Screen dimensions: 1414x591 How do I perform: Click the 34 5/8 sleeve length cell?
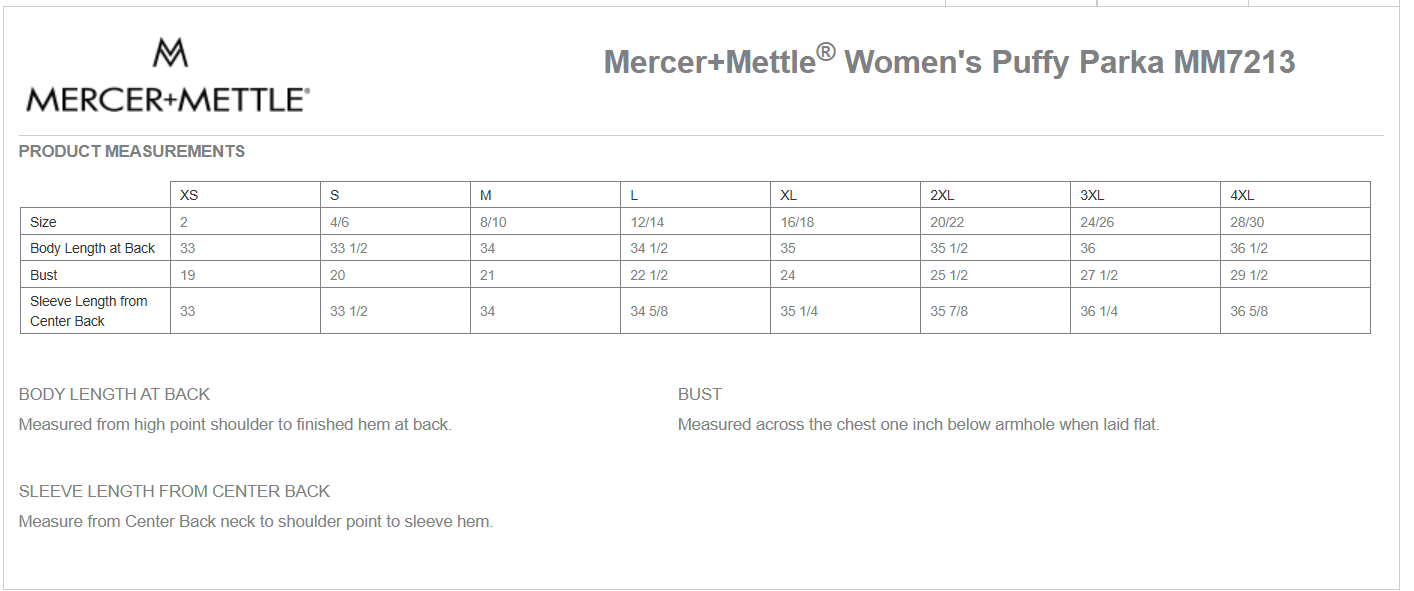pos(649,311)
